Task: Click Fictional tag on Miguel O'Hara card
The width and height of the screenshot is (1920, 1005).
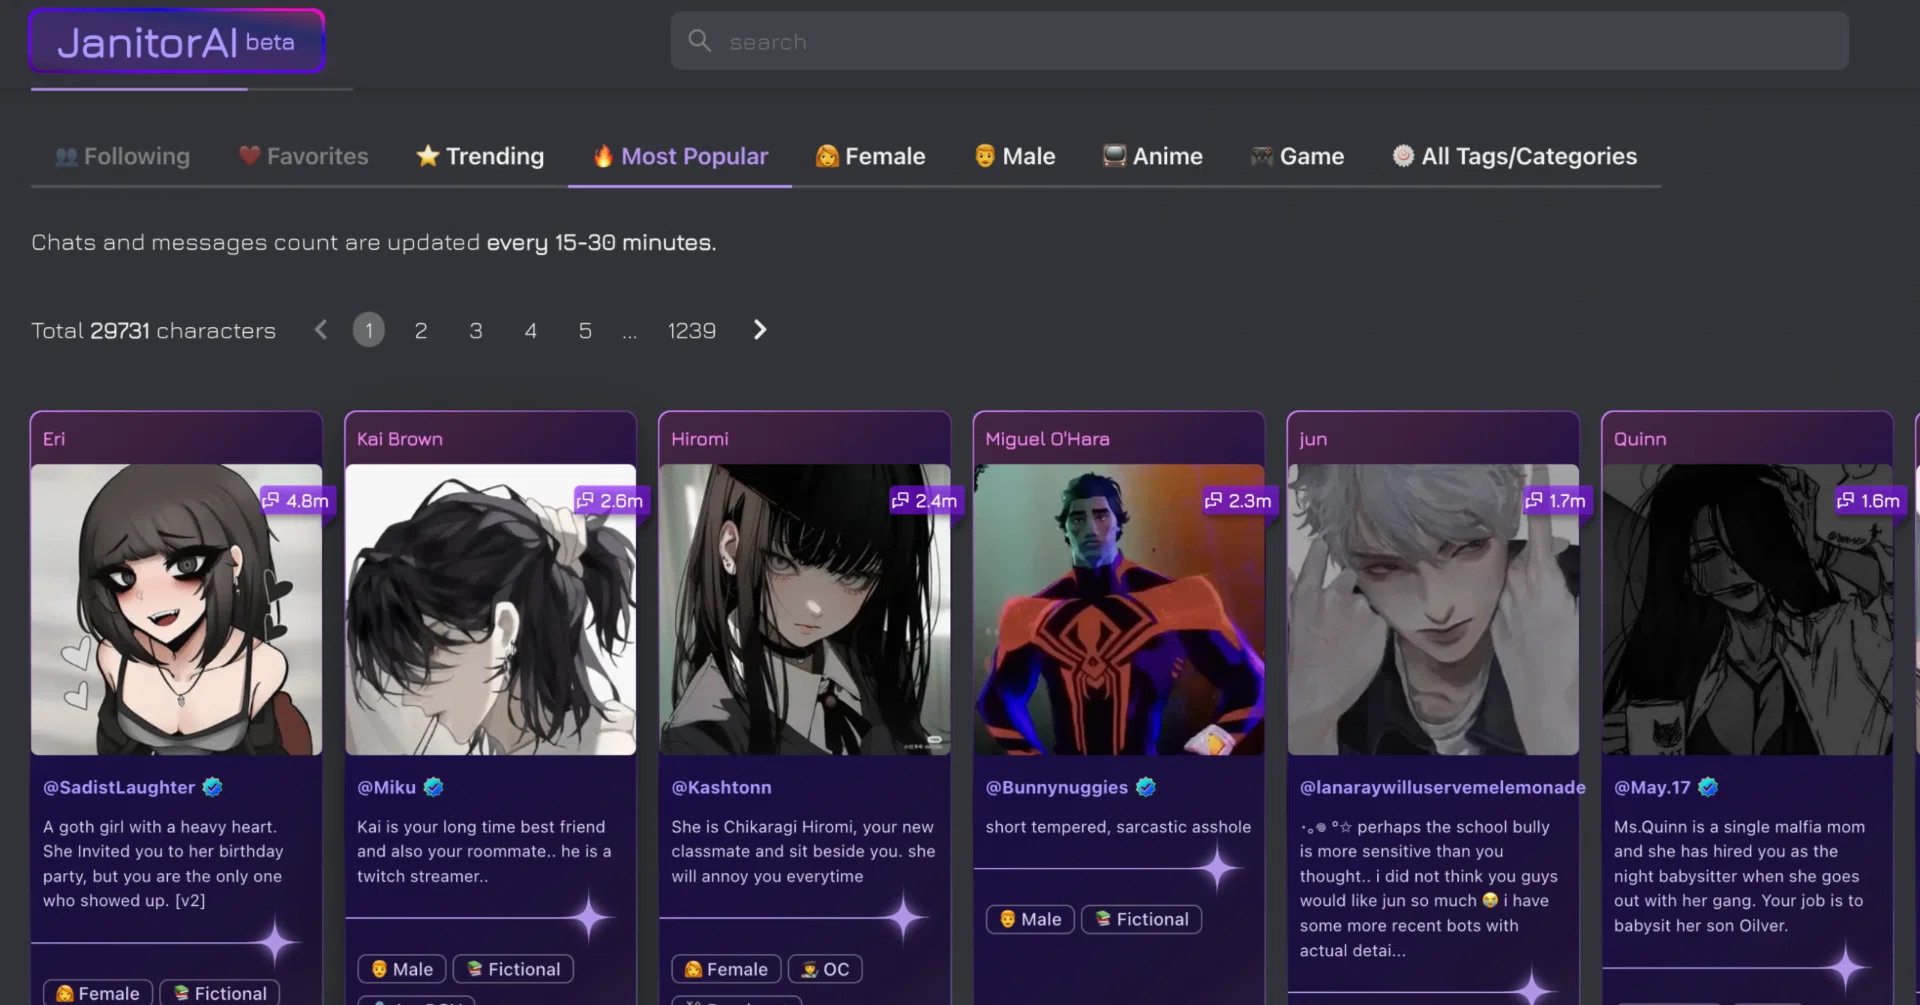Action: 1142,919
